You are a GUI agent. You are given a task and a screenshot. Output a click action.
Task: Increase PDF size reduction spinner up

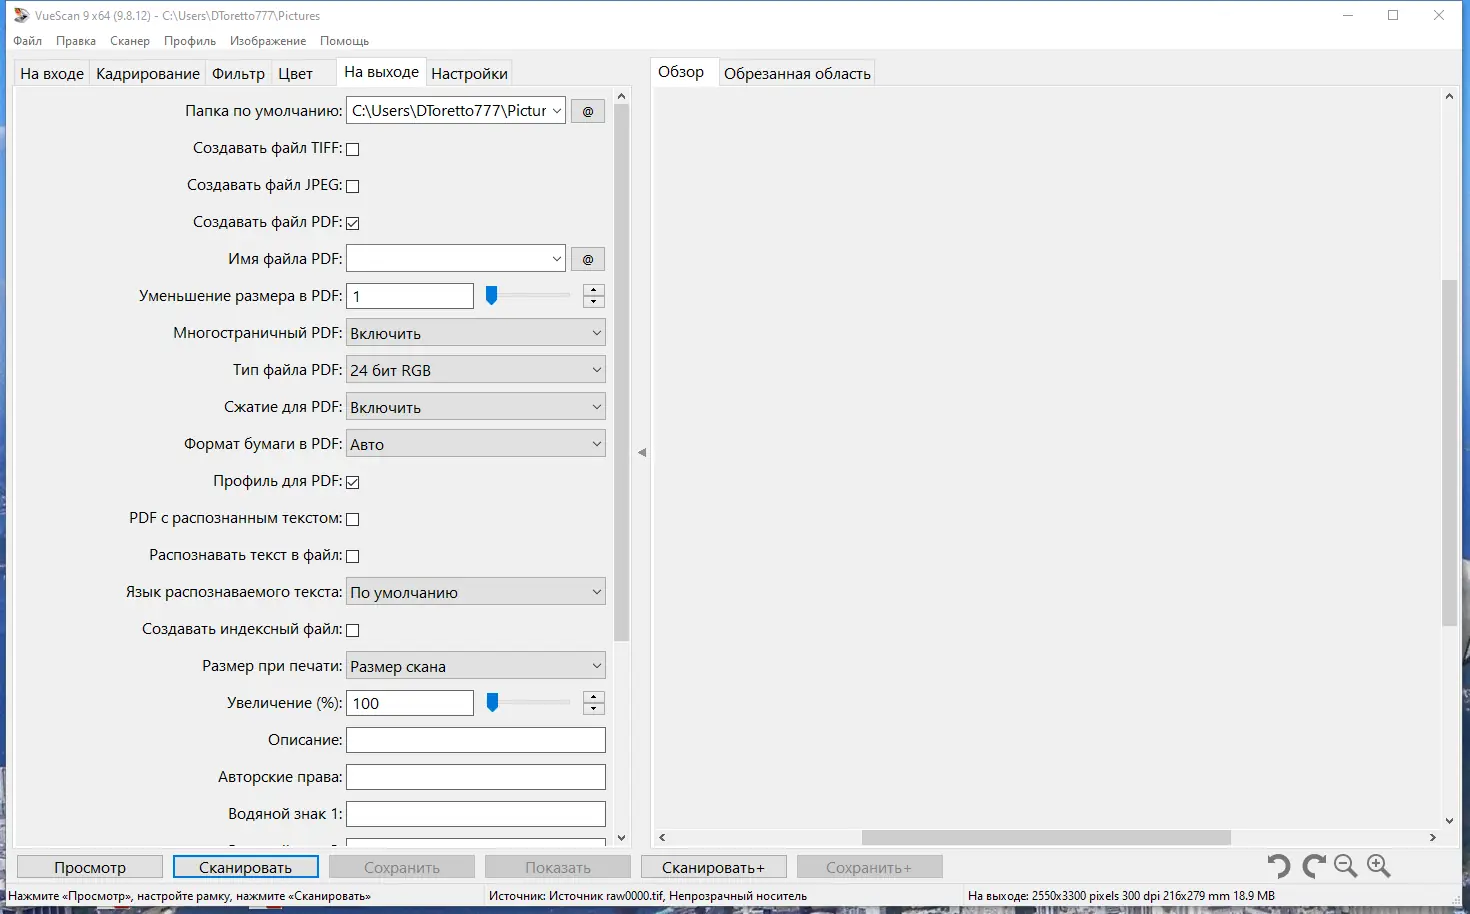(x=594, y=290)
